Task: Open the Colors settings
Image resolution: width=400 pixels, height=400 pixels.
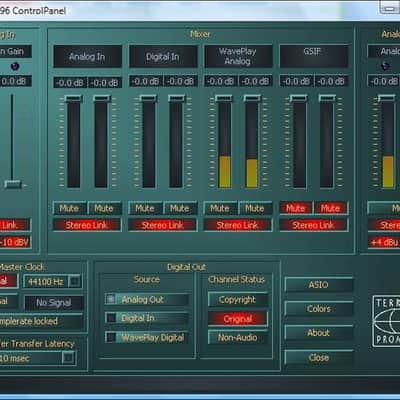Action: point(319,309)
